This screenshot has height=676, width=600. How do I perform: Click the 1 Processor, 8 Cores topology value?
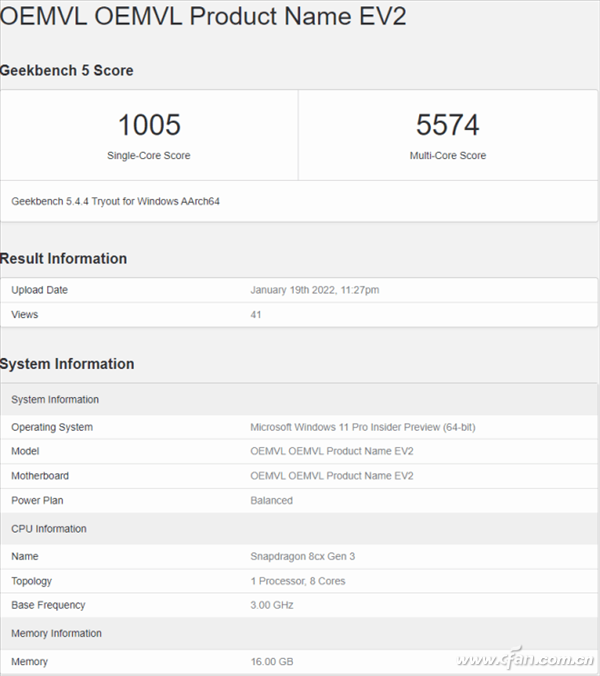[297, 581]
